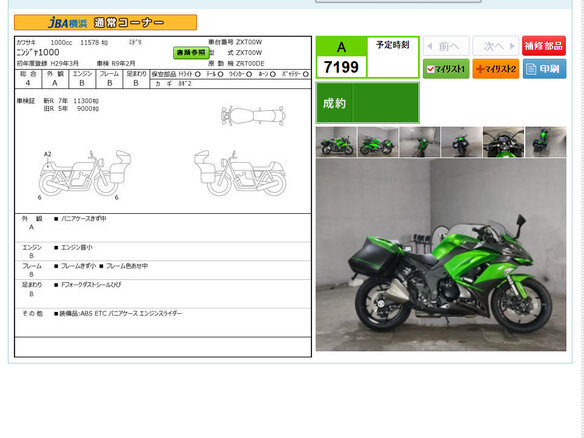Click the lot number 7199
584x438 pixels.
coord(341,67)
